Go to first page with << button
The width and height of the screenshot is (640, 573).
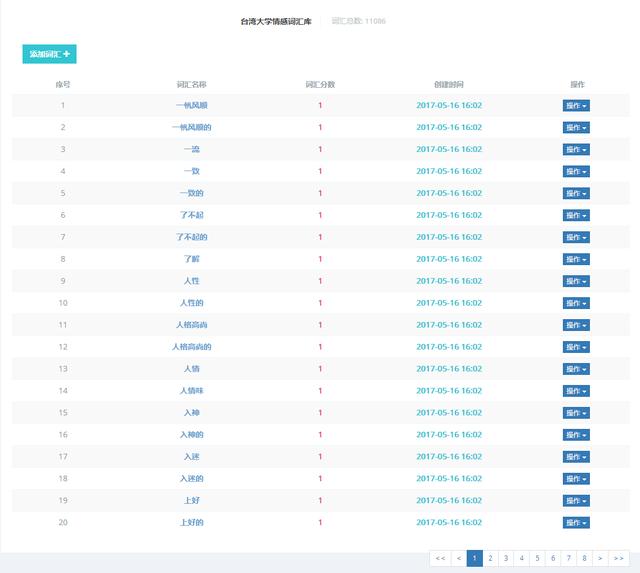[440, 558]
